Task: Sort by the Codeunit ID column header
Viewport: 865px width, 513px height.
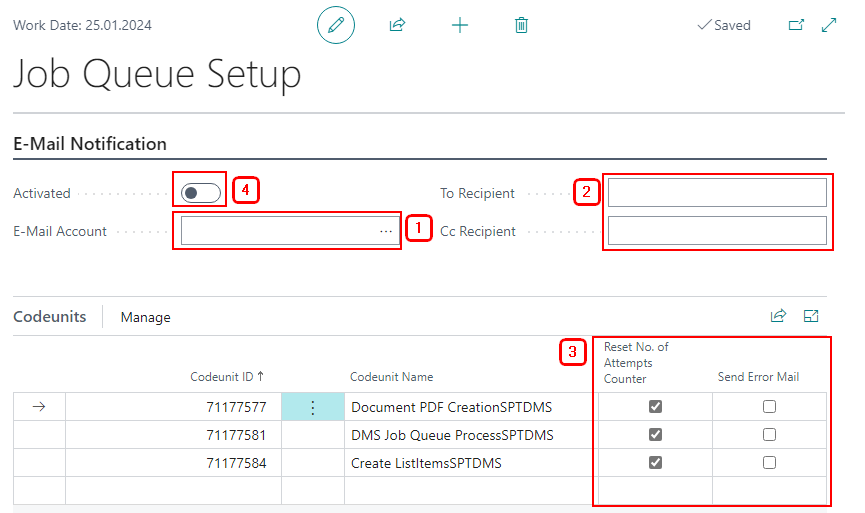Action: tap(227, 377)
